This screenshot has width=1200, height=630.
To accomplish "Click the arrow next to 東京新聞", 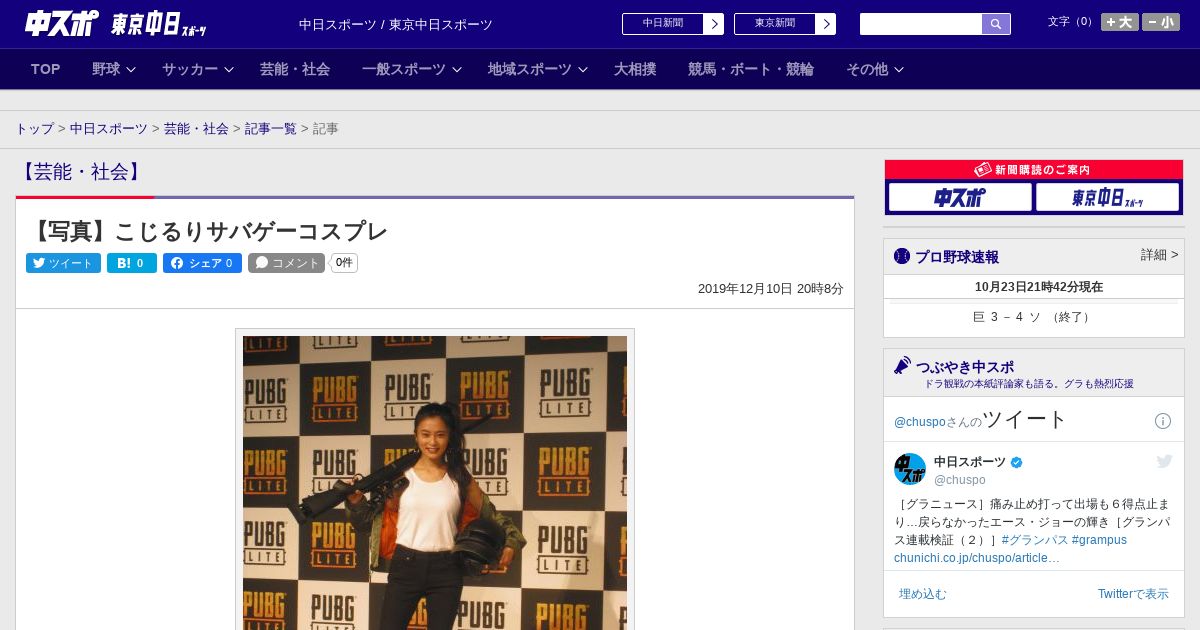I will (826, 24).
